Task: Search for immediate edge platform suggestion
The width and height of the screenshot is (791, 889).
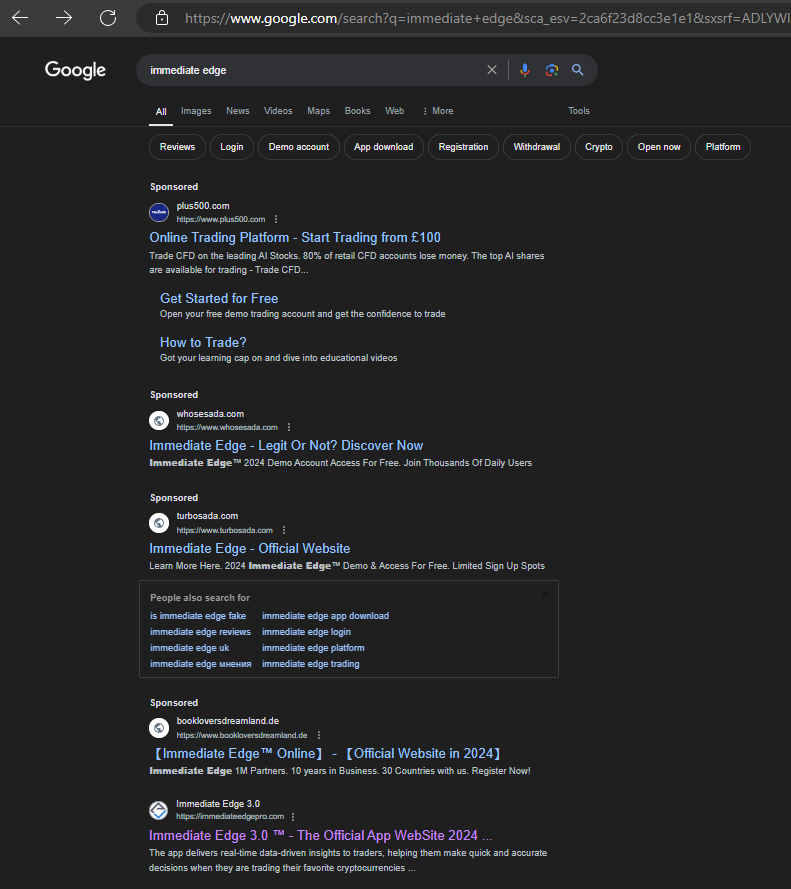Action: [313, 647]
